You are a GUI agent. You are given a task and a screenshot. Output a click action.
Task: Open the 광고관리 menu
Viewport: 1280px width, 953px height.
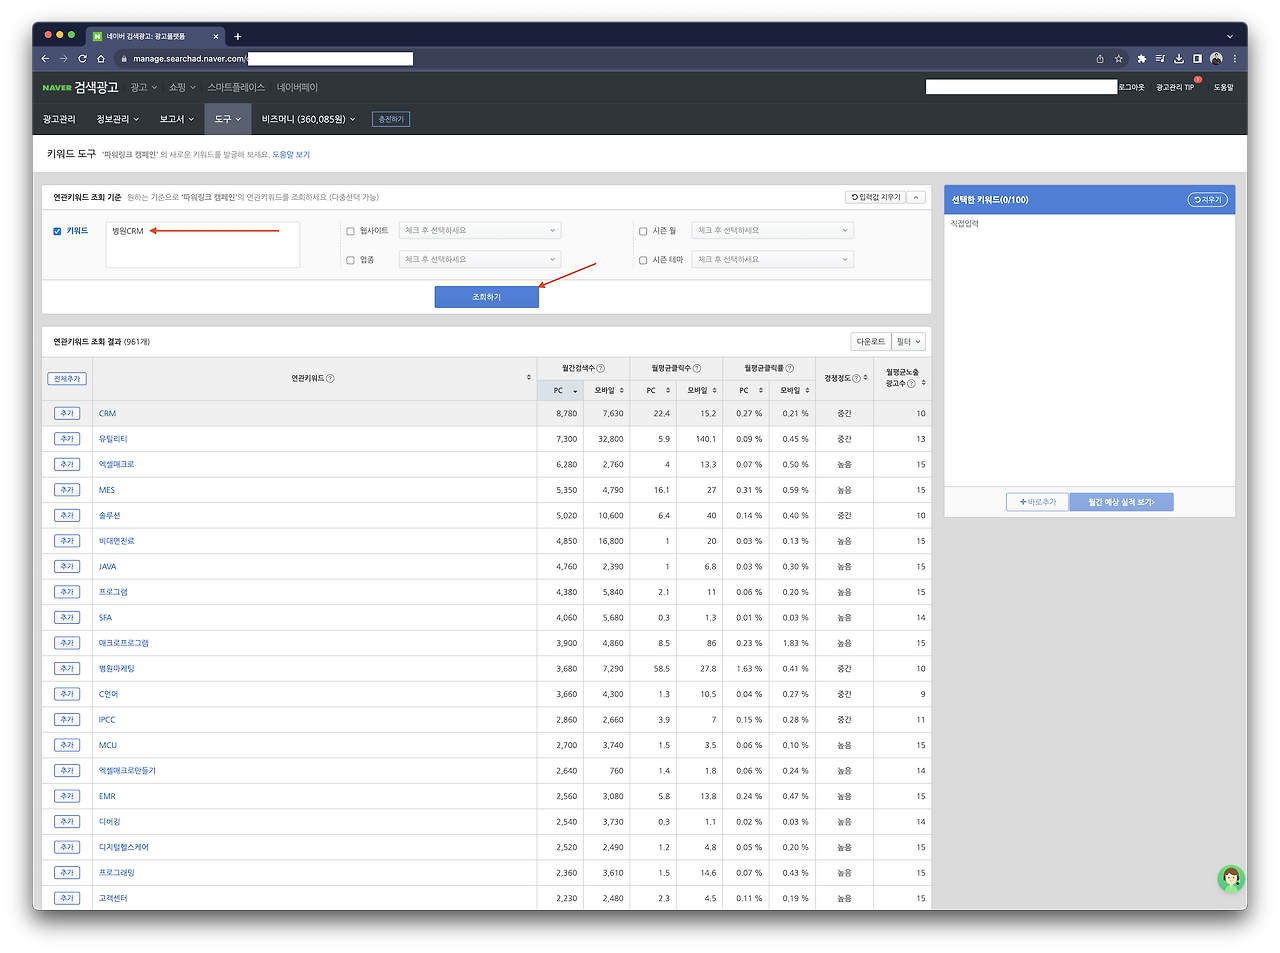[x=59, y=119]
